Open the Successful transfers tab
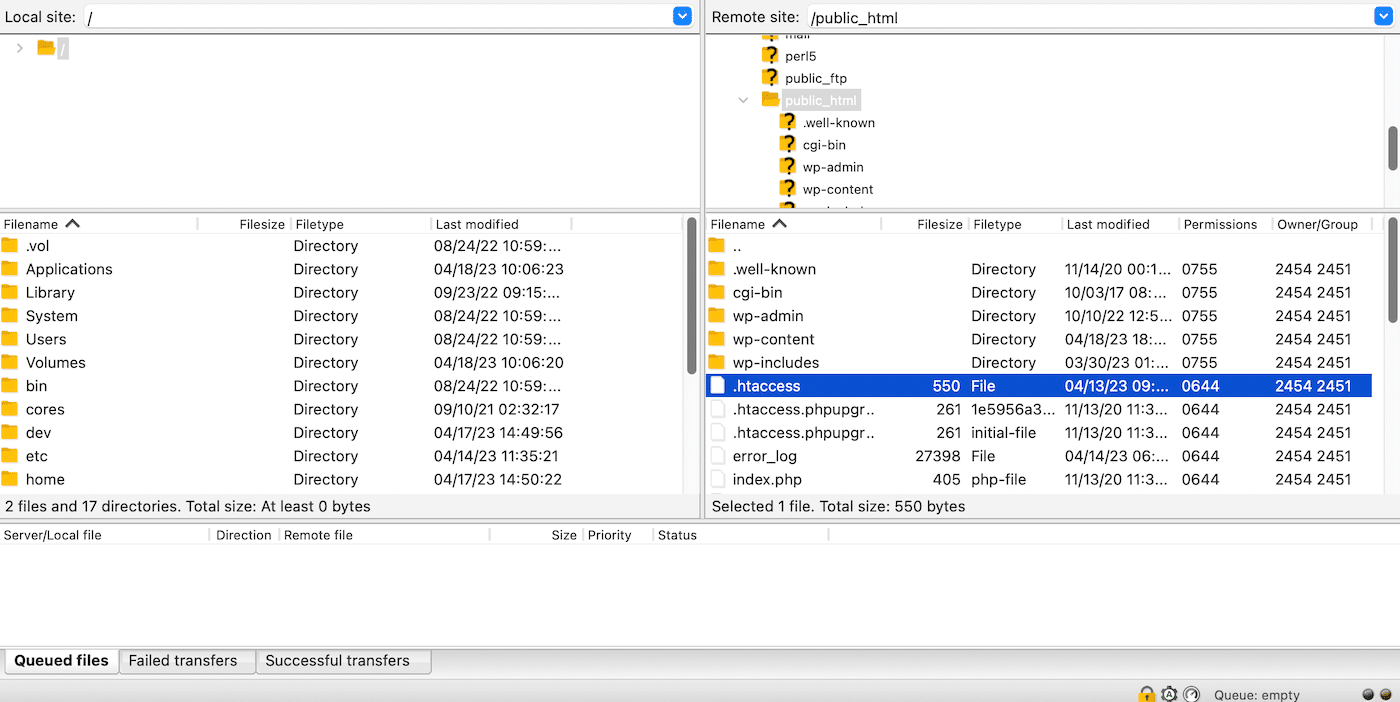1400x702 pixels. (x=342, y=660)
